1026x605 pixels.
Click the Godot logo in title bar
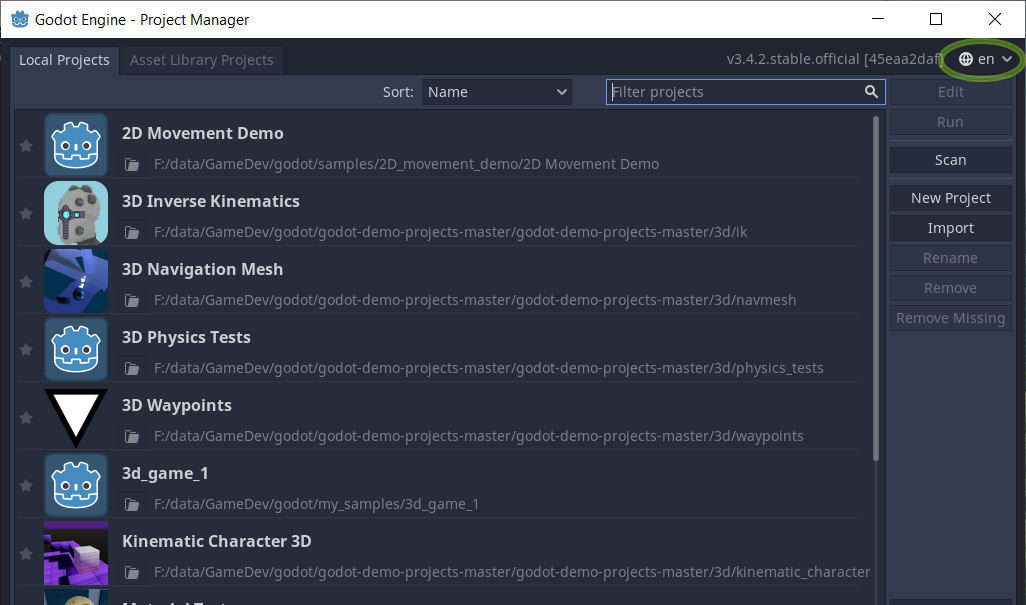click(x=20, y=20)
